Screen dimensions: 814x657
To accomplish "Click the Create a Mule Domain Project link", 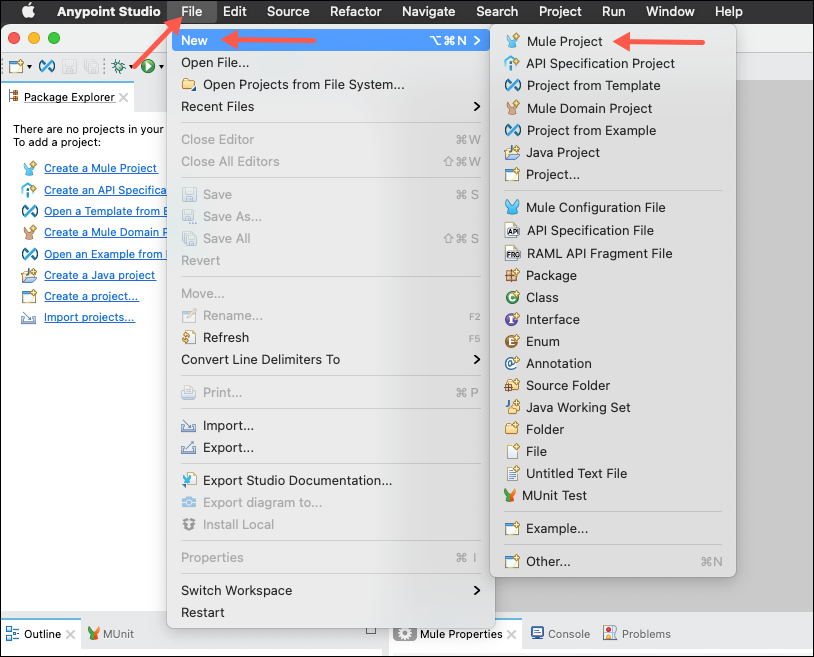I will (105, 232).
